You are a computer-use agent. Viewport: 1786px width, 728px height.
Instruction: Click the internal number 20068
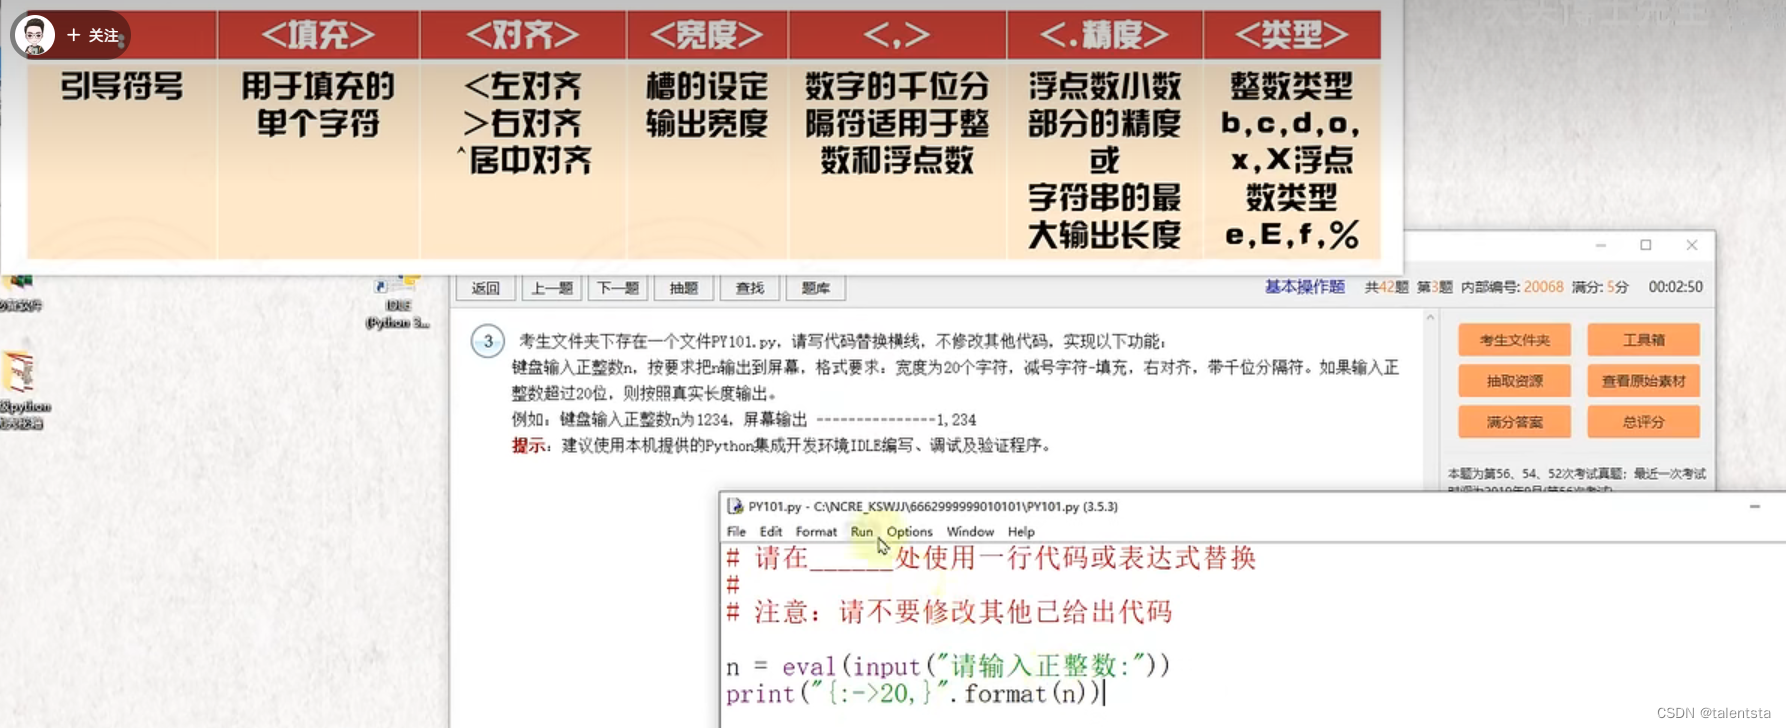[1543, 287]
